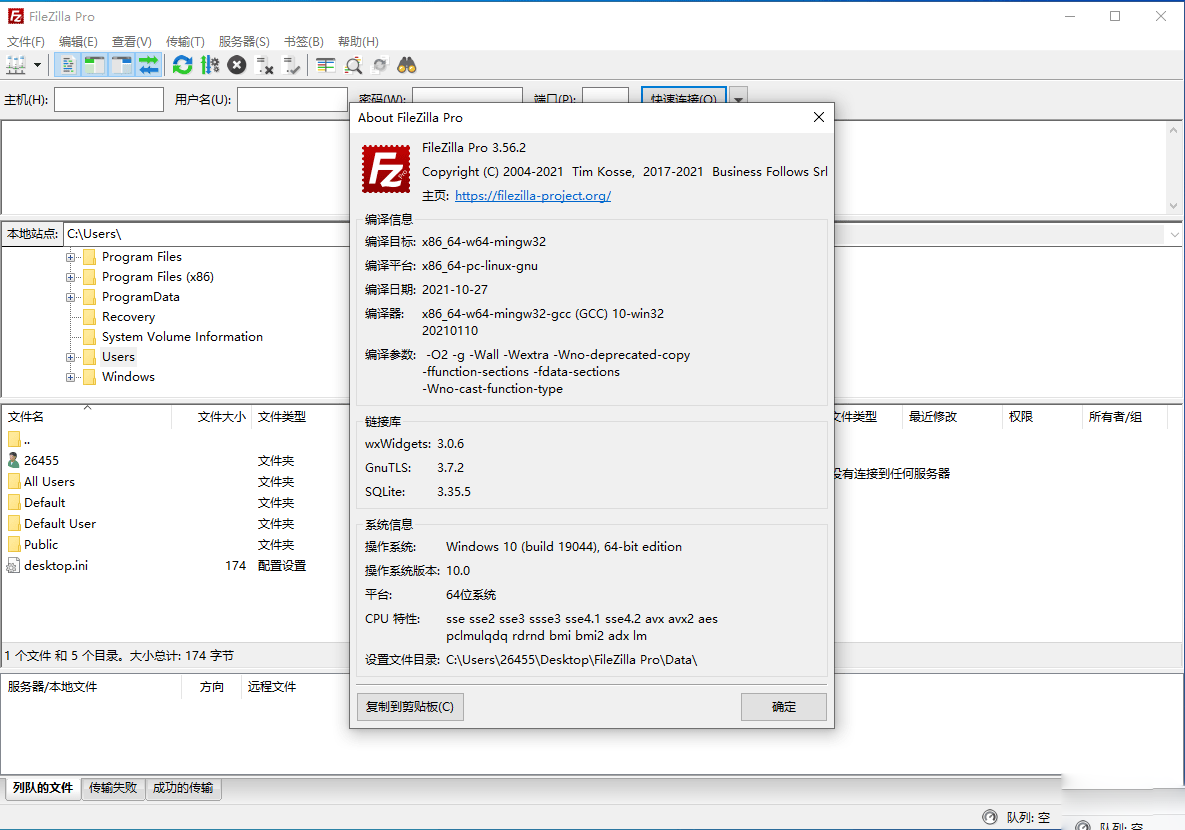Click the 主机(H) host input field
The height and width of the screenshot is (830, 1185).
pyautogui.click(x=109, y=100)
